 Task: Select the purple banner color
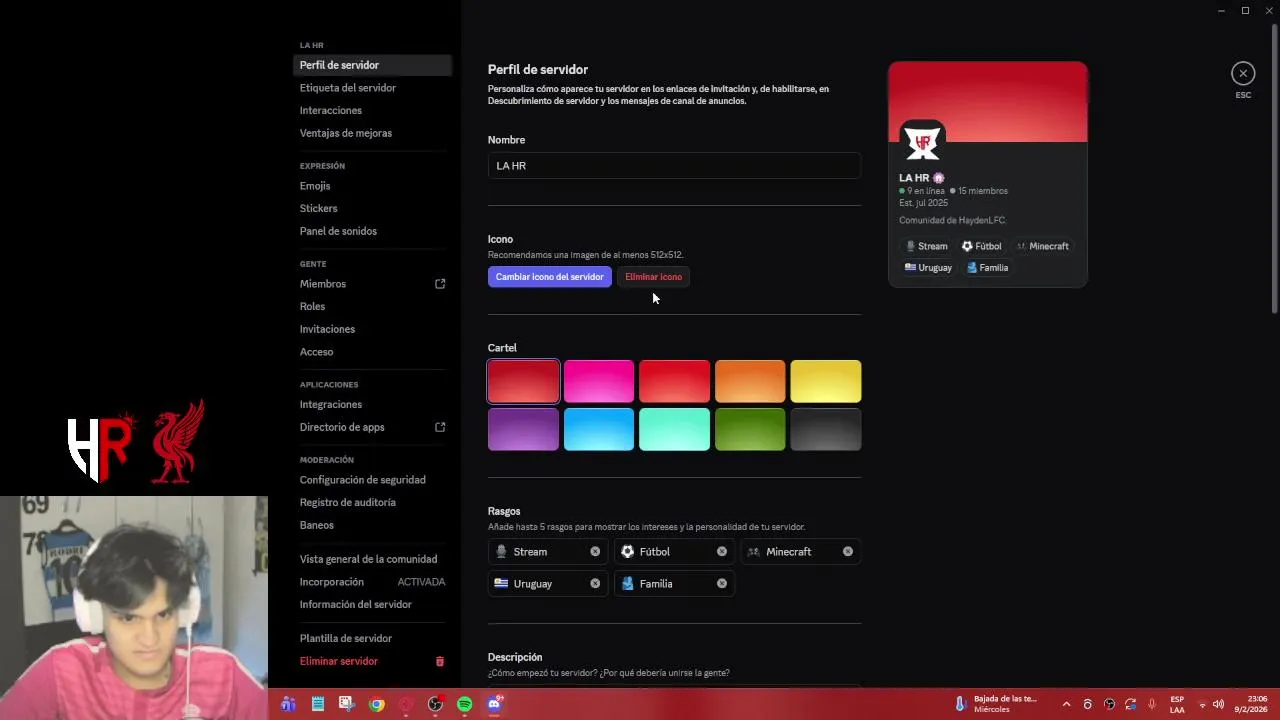tap(523, 429)
